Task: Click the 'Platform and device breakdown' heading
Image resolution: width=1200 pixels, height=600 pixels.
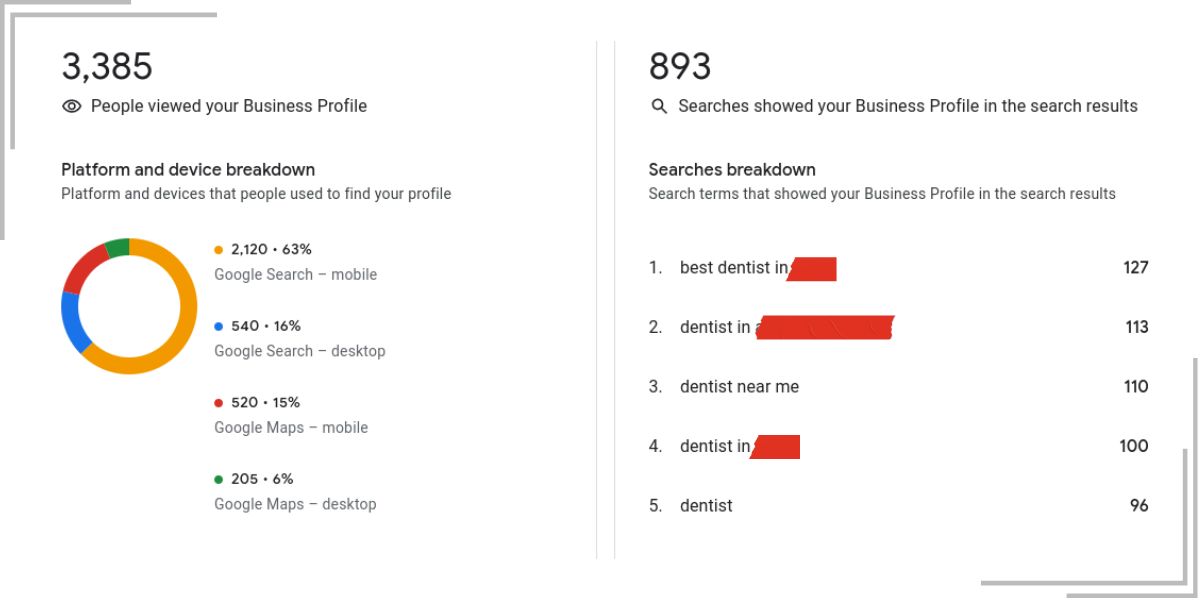Action: point(188,170)
